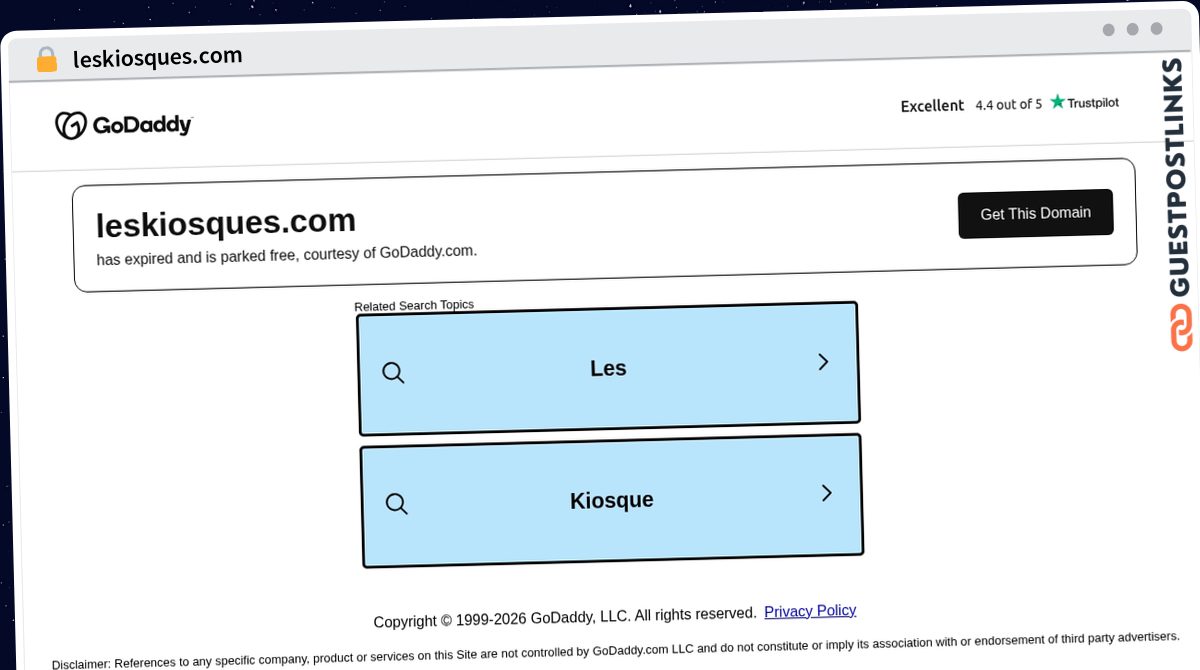This screenshot has height=670, width=1200.
Task: Click the padlock icon in address bar
Action: coord(46,60)
